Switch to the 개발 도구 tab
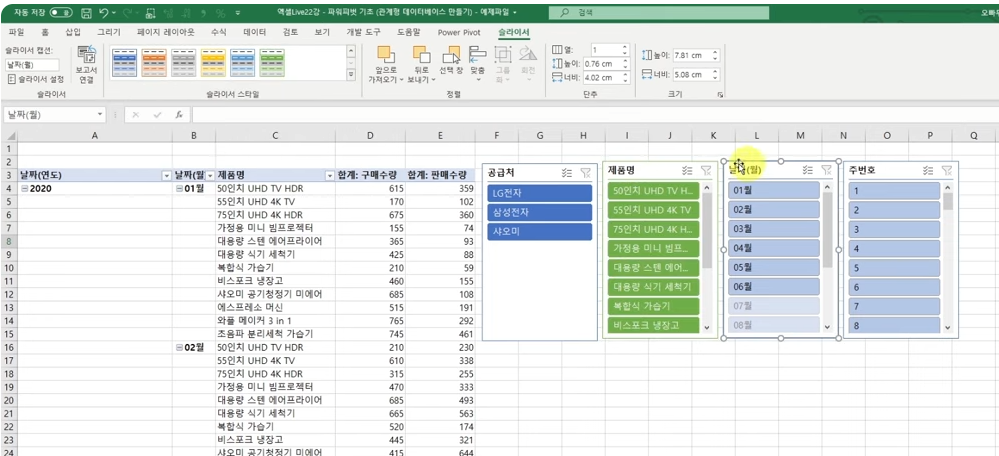The image size is (999, 456). [362, 32]
